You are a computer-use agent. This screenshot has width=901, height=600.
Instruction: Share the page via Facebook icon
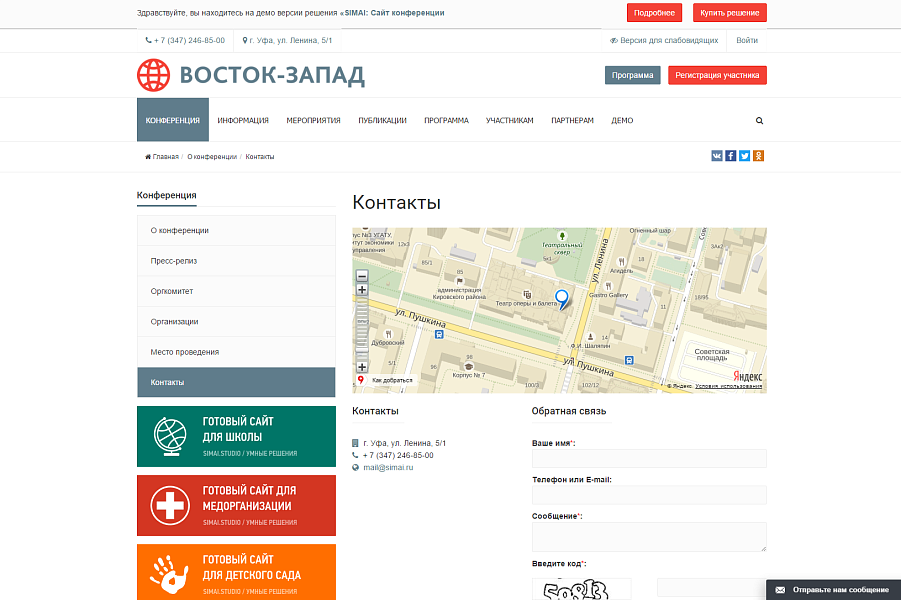[x=730, y=156]
